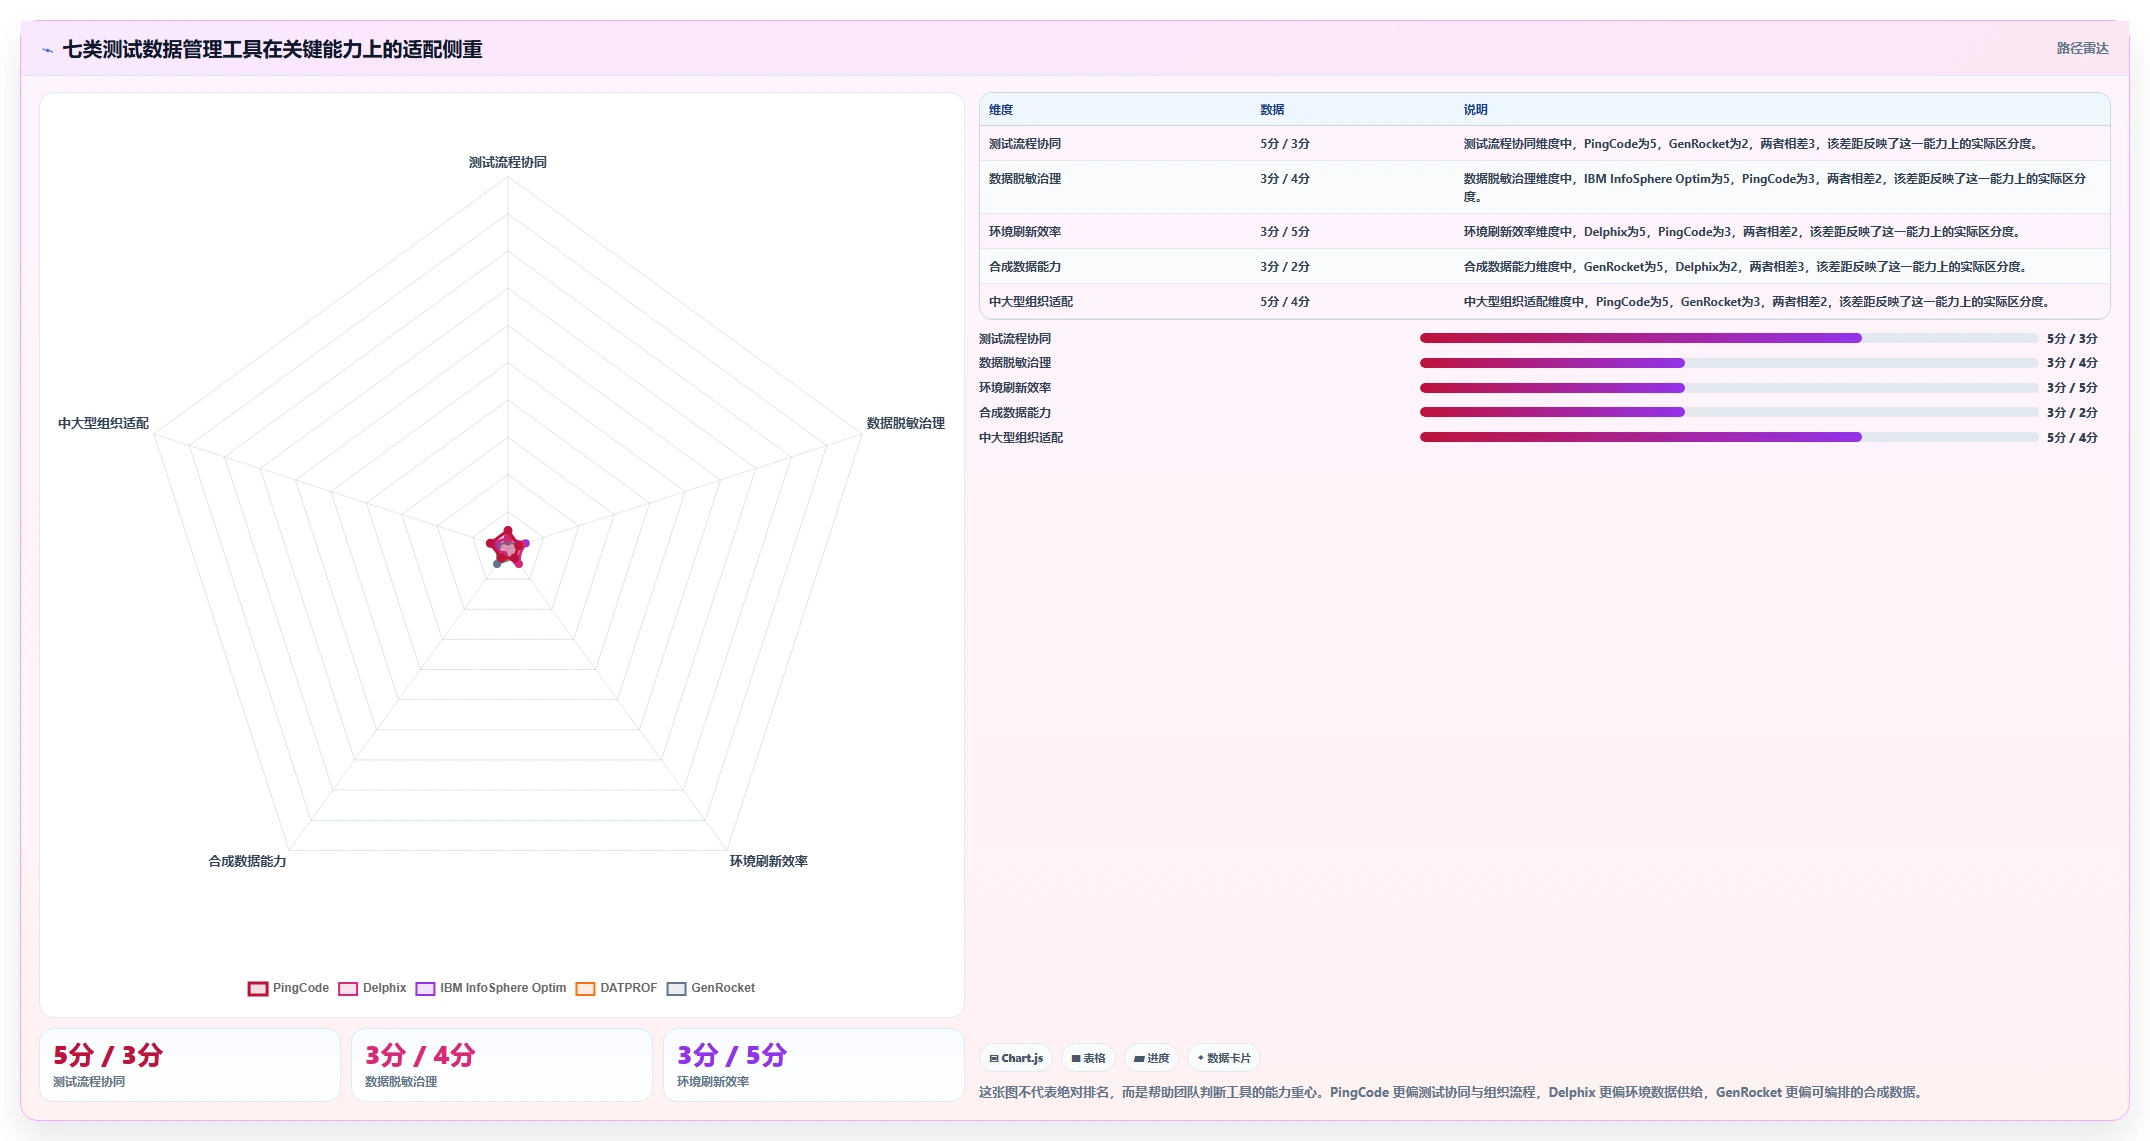
Task: Click the 环境刷新效率 radar axis label
Action: click(x=769, y=861)
